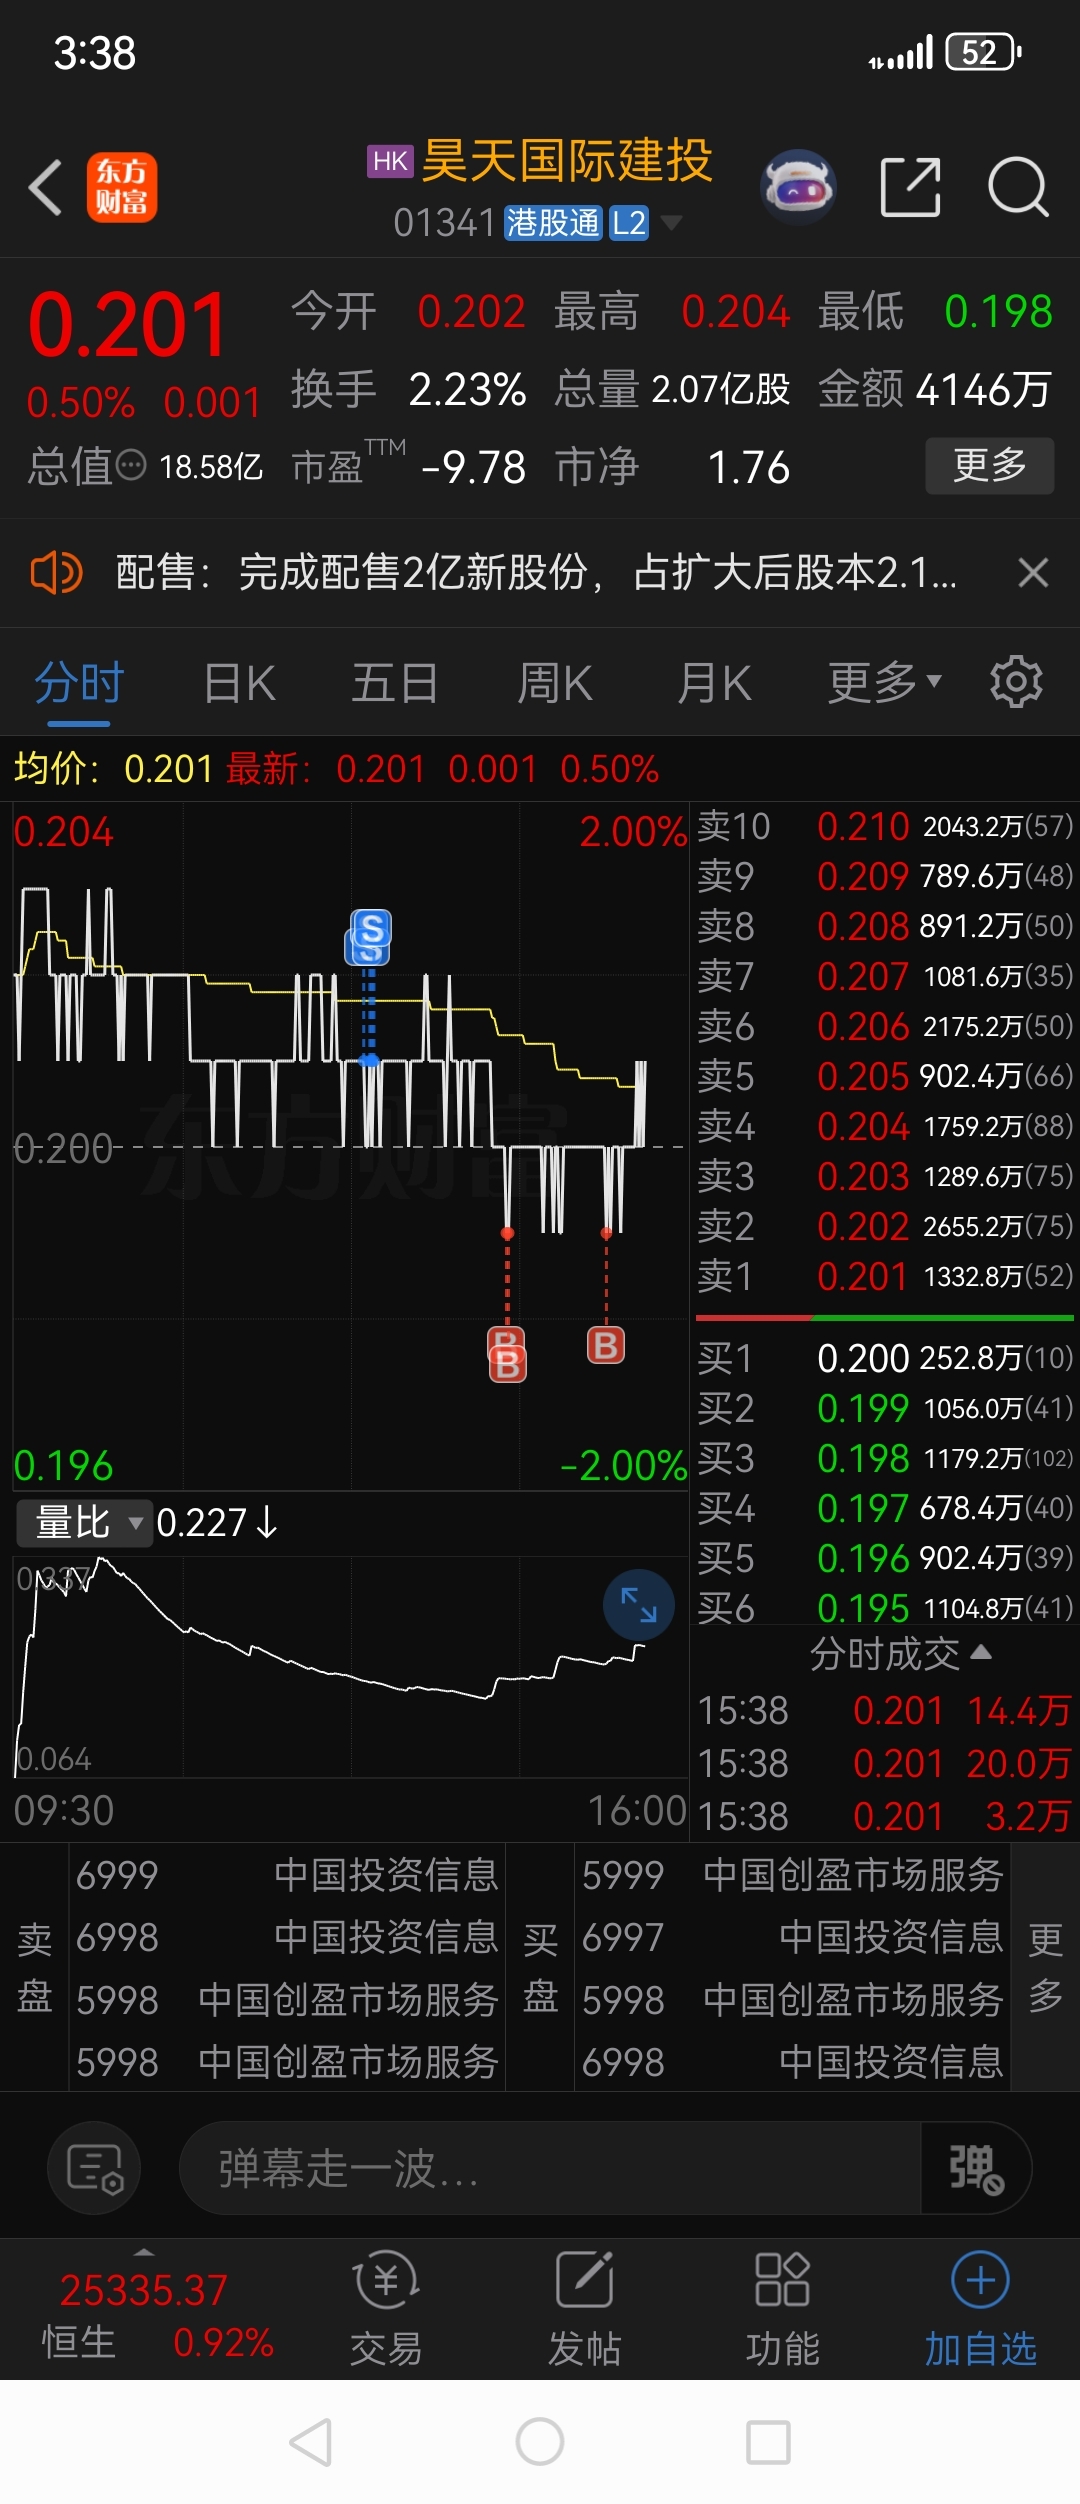Tap the rightmost red B buy marker
The width and height of the screenshot is (1080, 2504).
606,1345
